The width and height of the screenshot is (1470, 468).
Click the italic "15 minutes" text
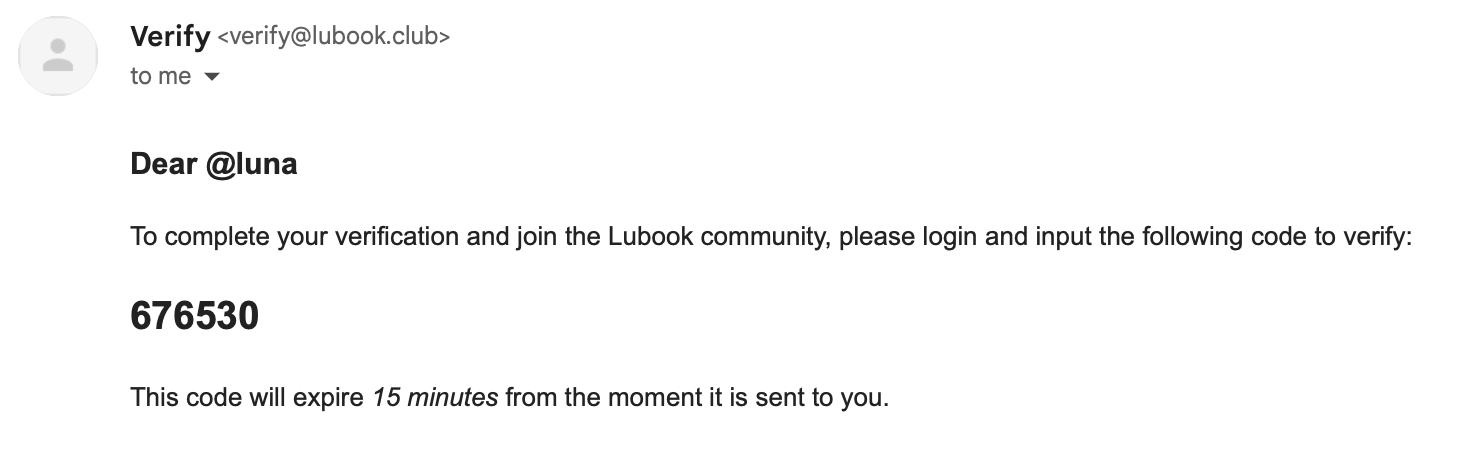pos(435,397)
